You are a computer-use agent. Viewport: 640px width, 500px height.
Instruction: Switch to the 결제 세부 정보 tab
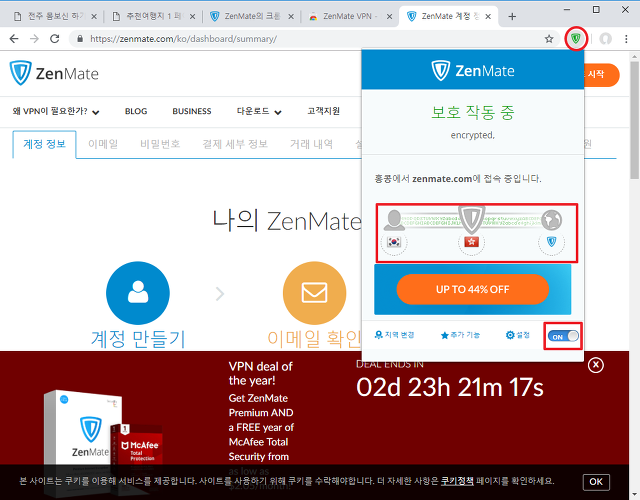[235, 144]
